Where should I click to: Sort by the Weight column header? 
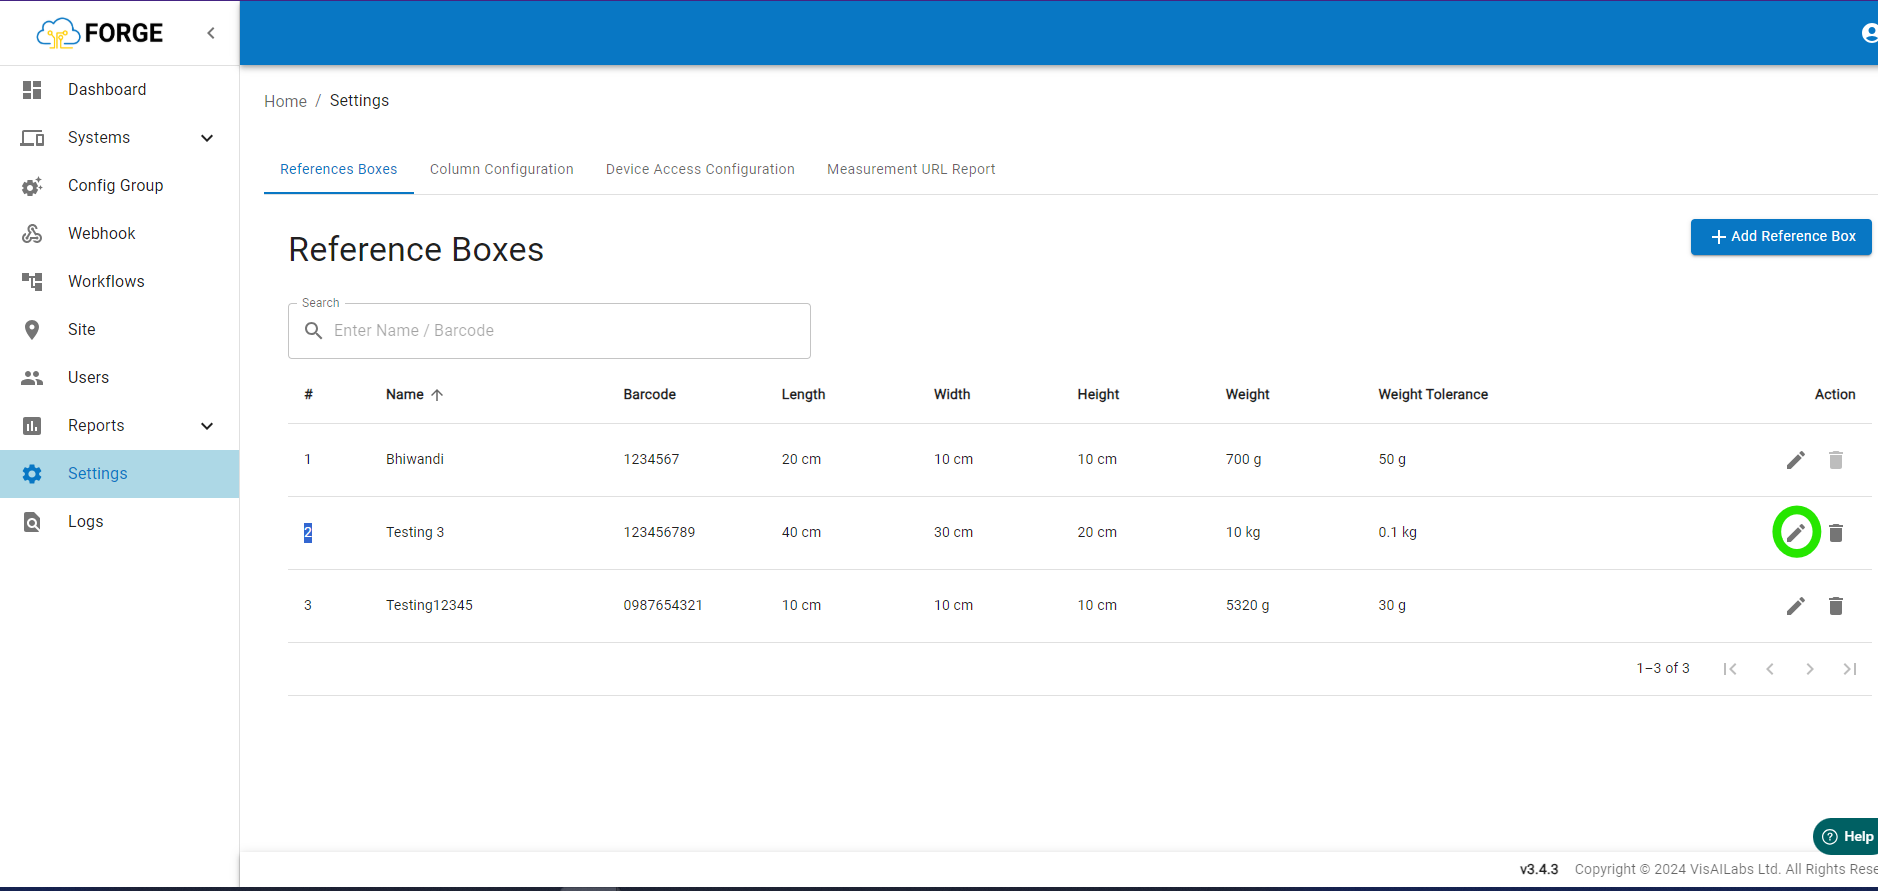click(1248, 395)
